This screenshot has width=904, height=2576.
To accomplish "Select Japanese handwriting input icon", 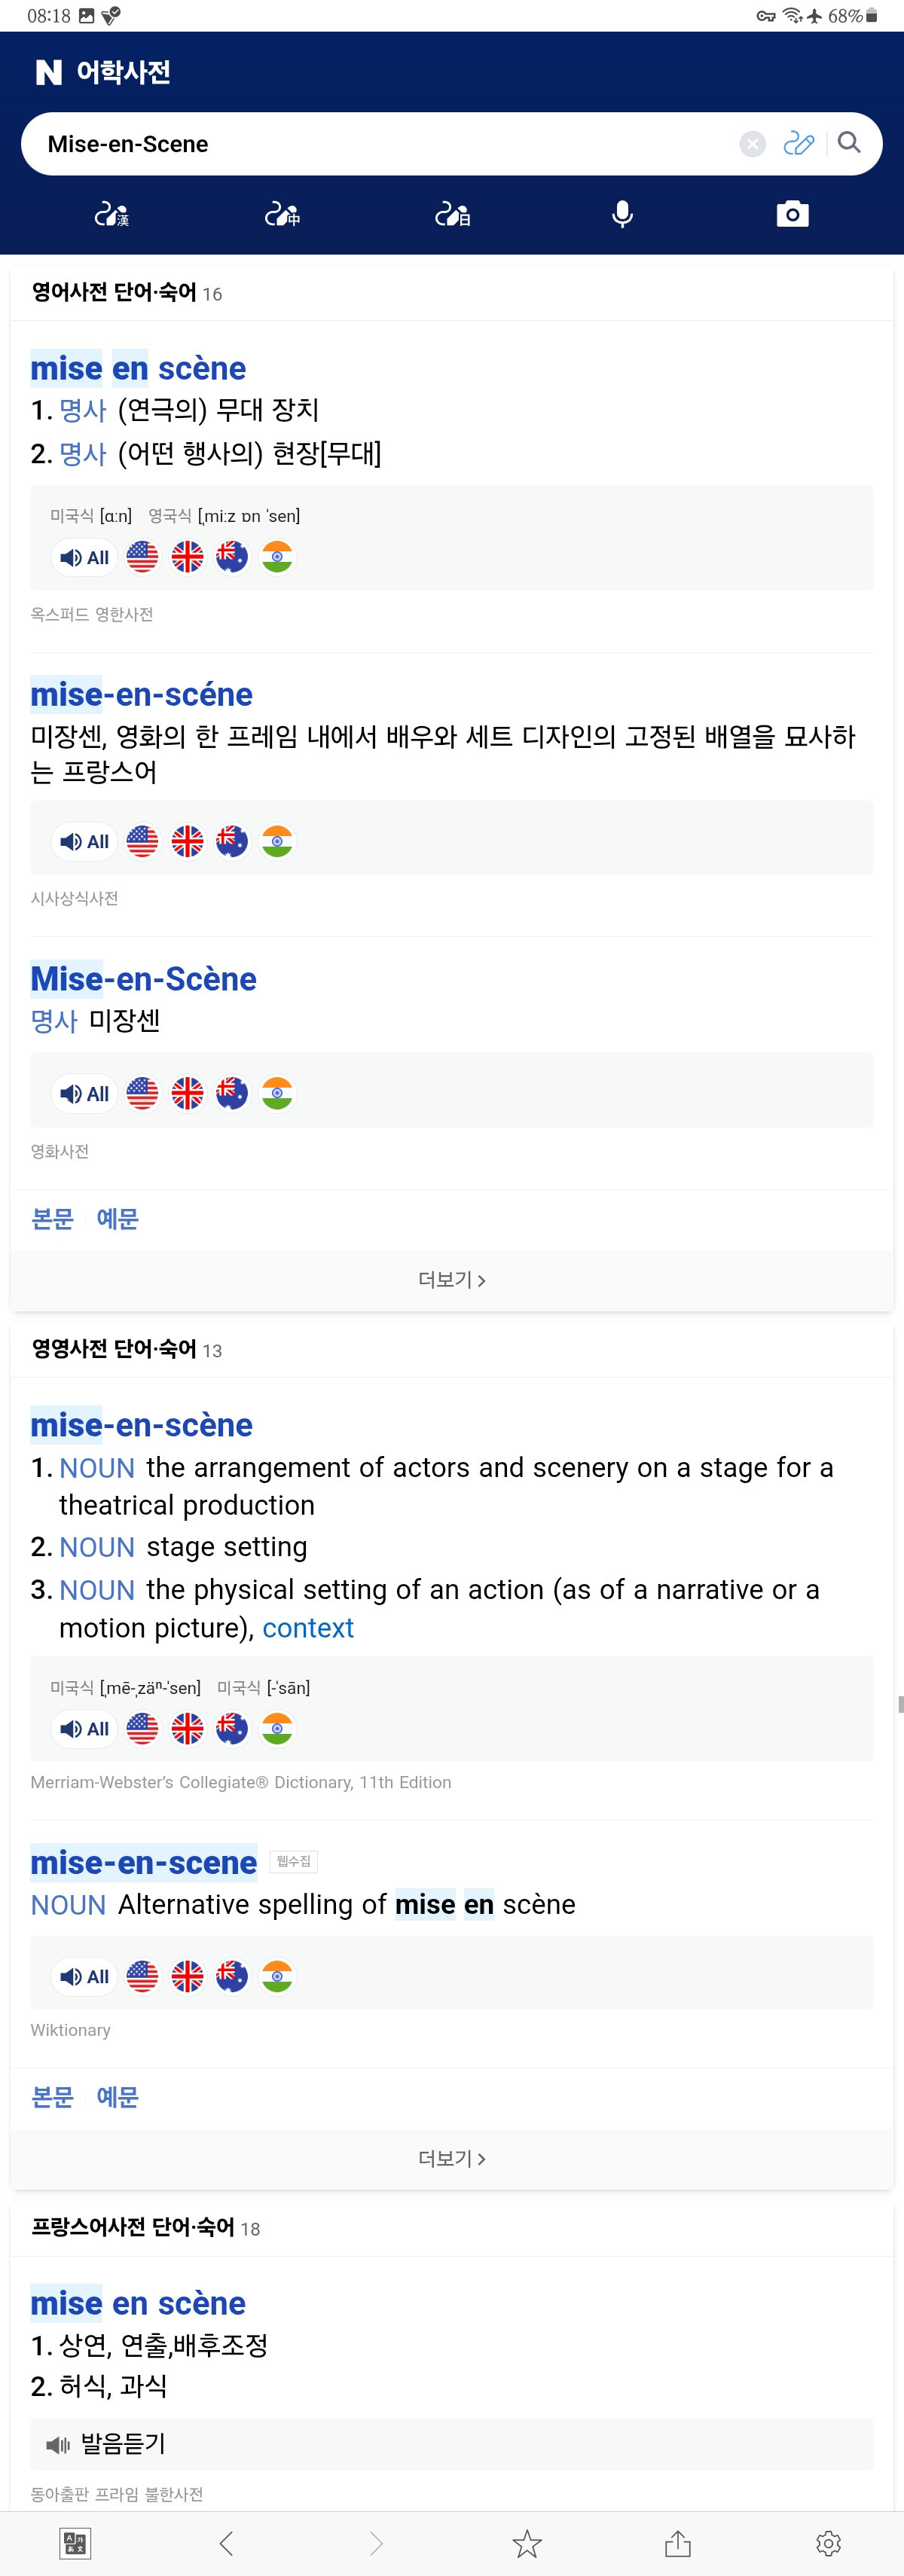I will [452, 214].
